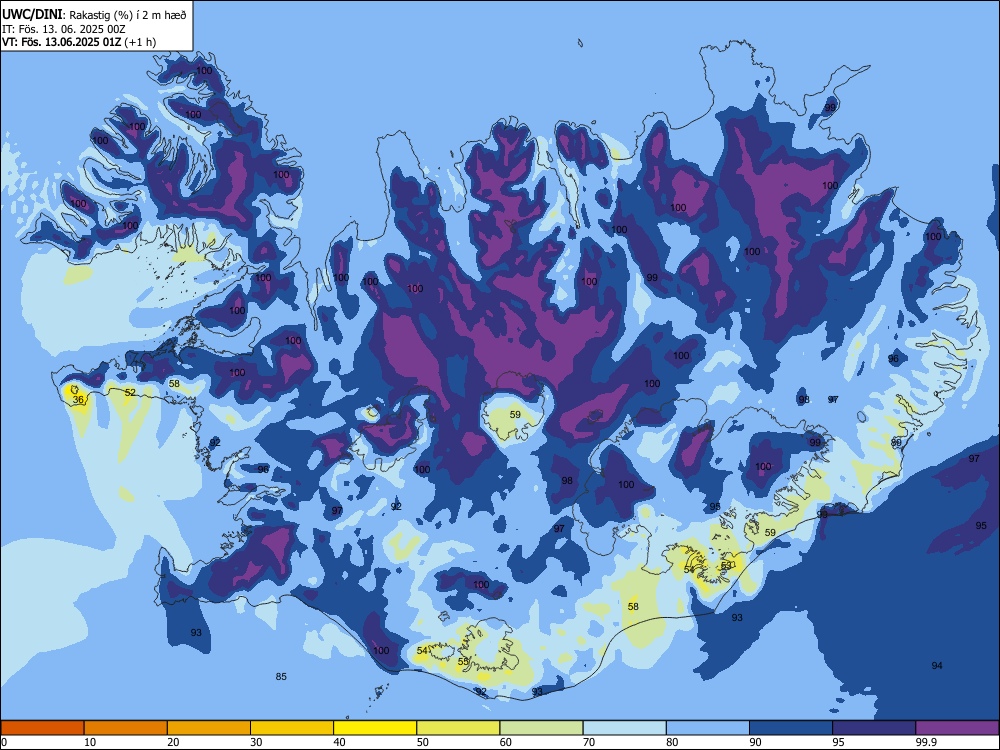Viewport: 1000px width, 750px height.
Task: Click the '99.9' legend scale label
Action: coord(925,742)
